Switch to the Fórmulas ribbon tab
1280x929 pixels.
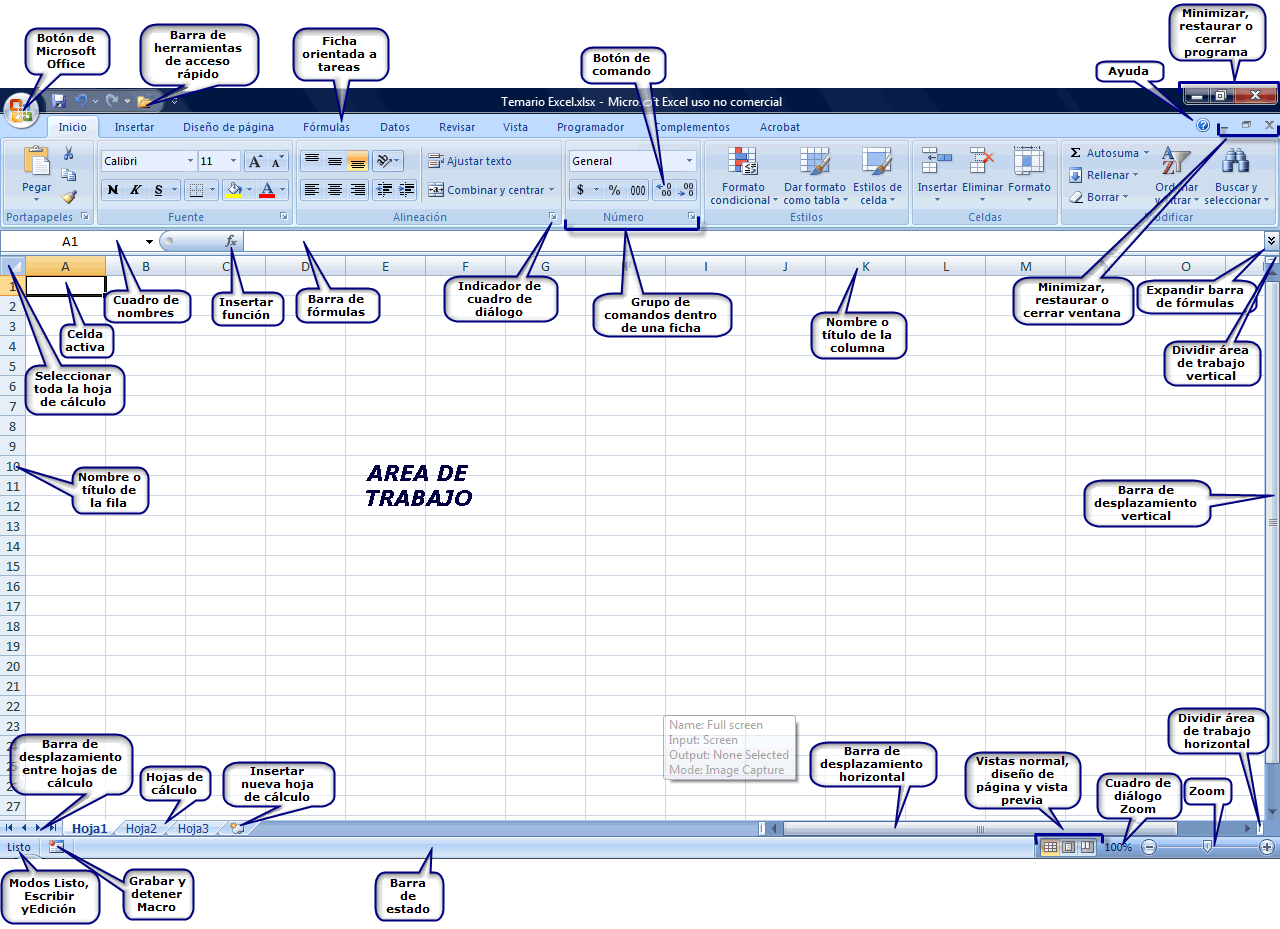(x=328, y=127)
